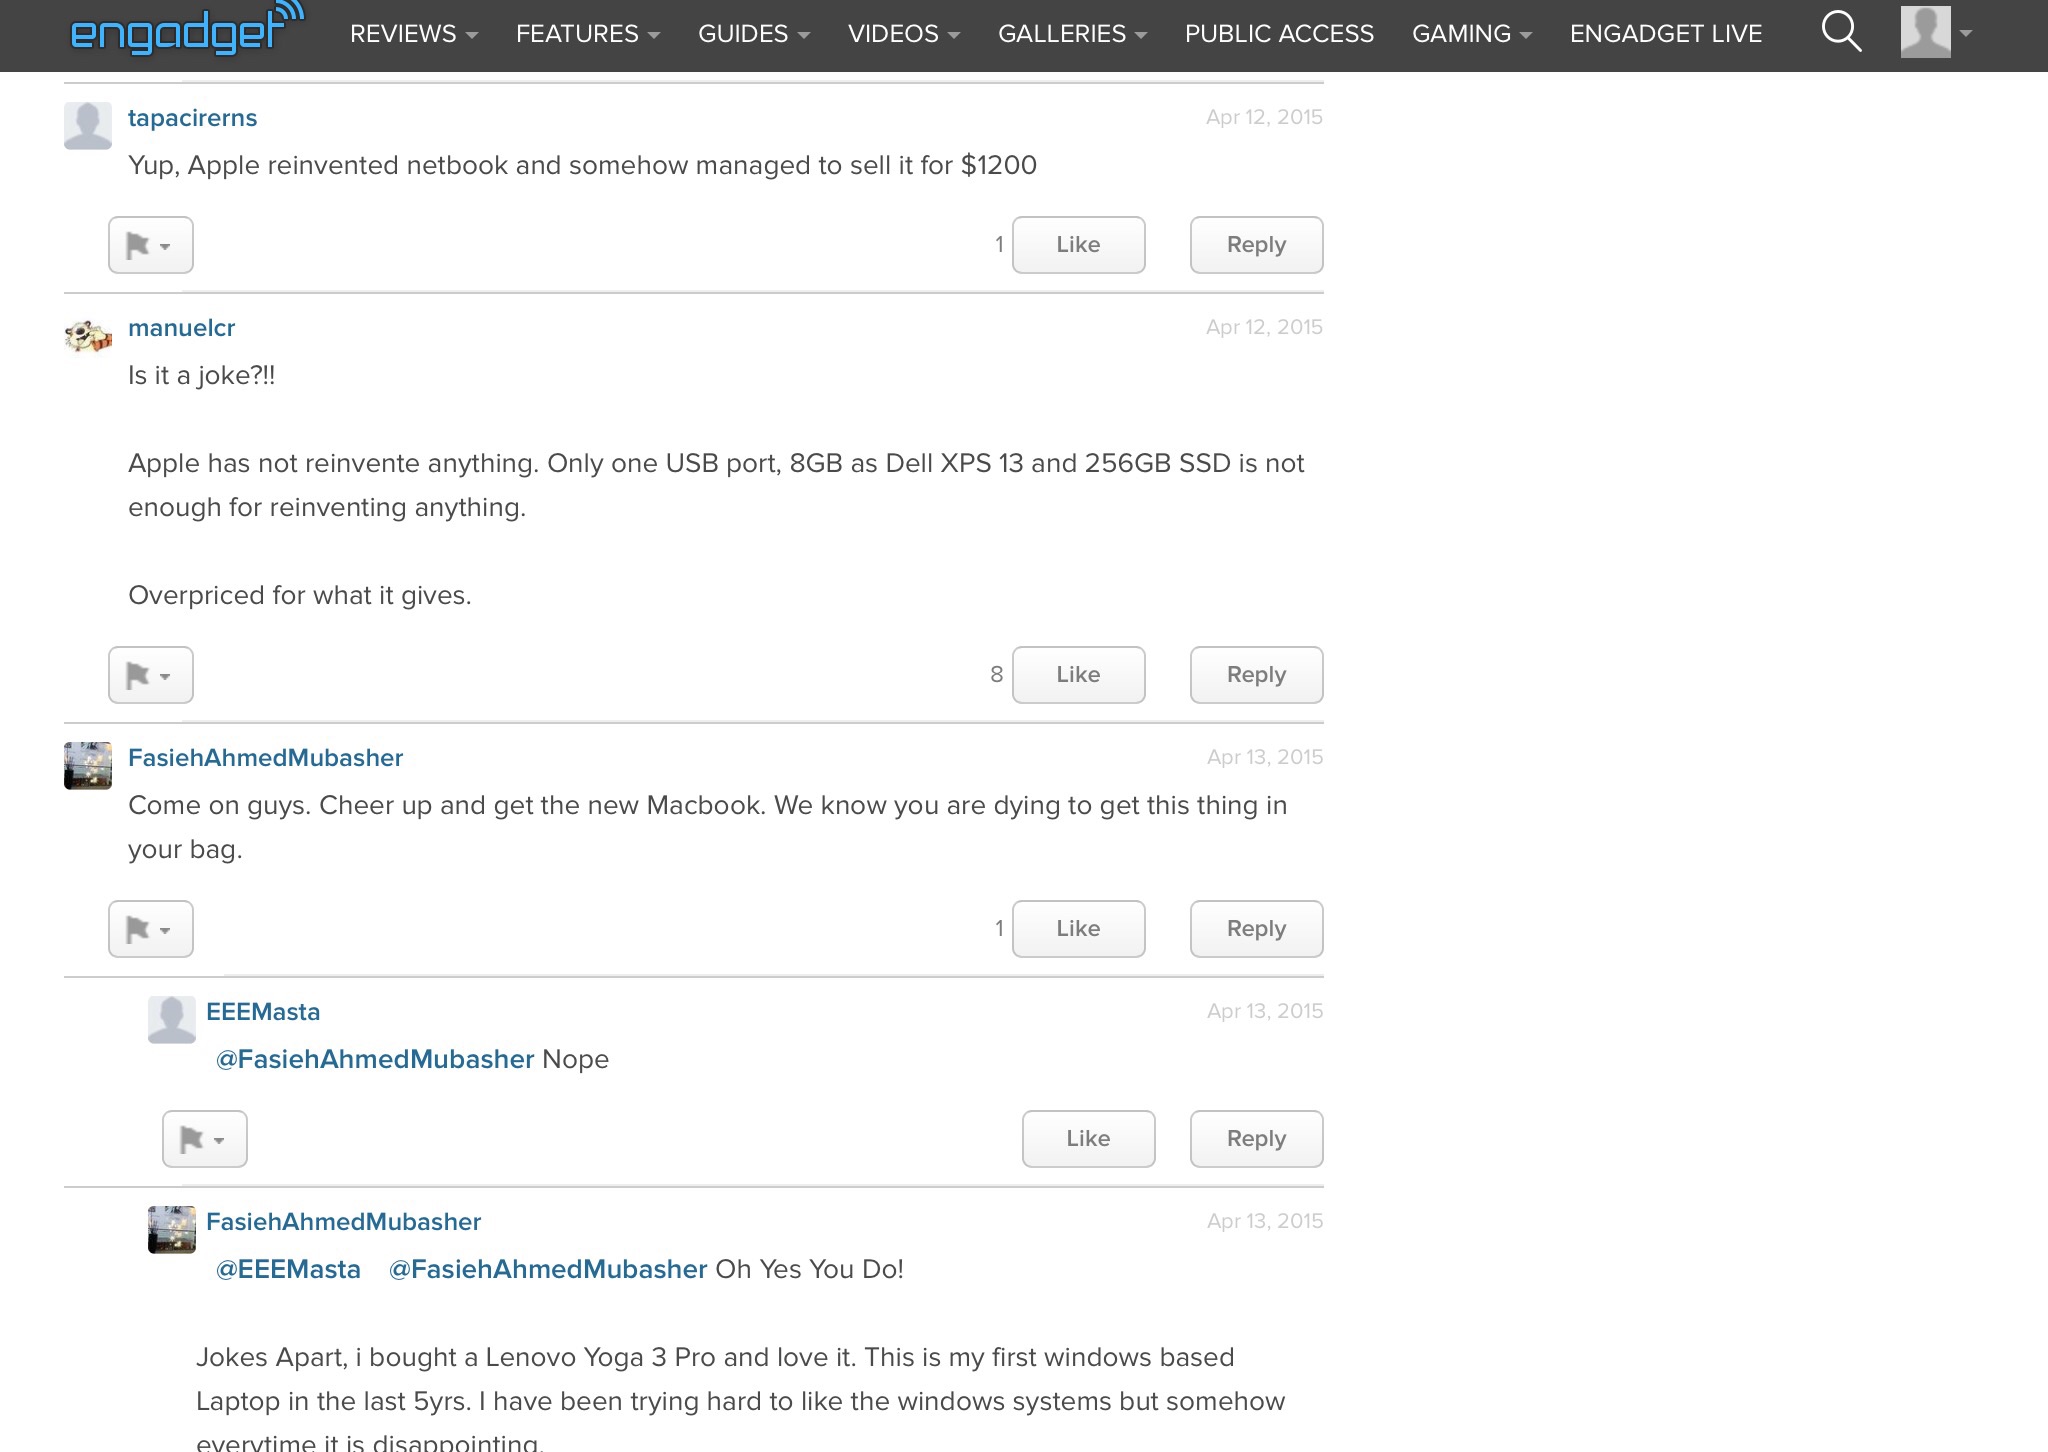The width and height of the screenshot is (2048, 1452).
Task: Reply to the 'Come on guys' comment
Action: tap(1256, 929)
